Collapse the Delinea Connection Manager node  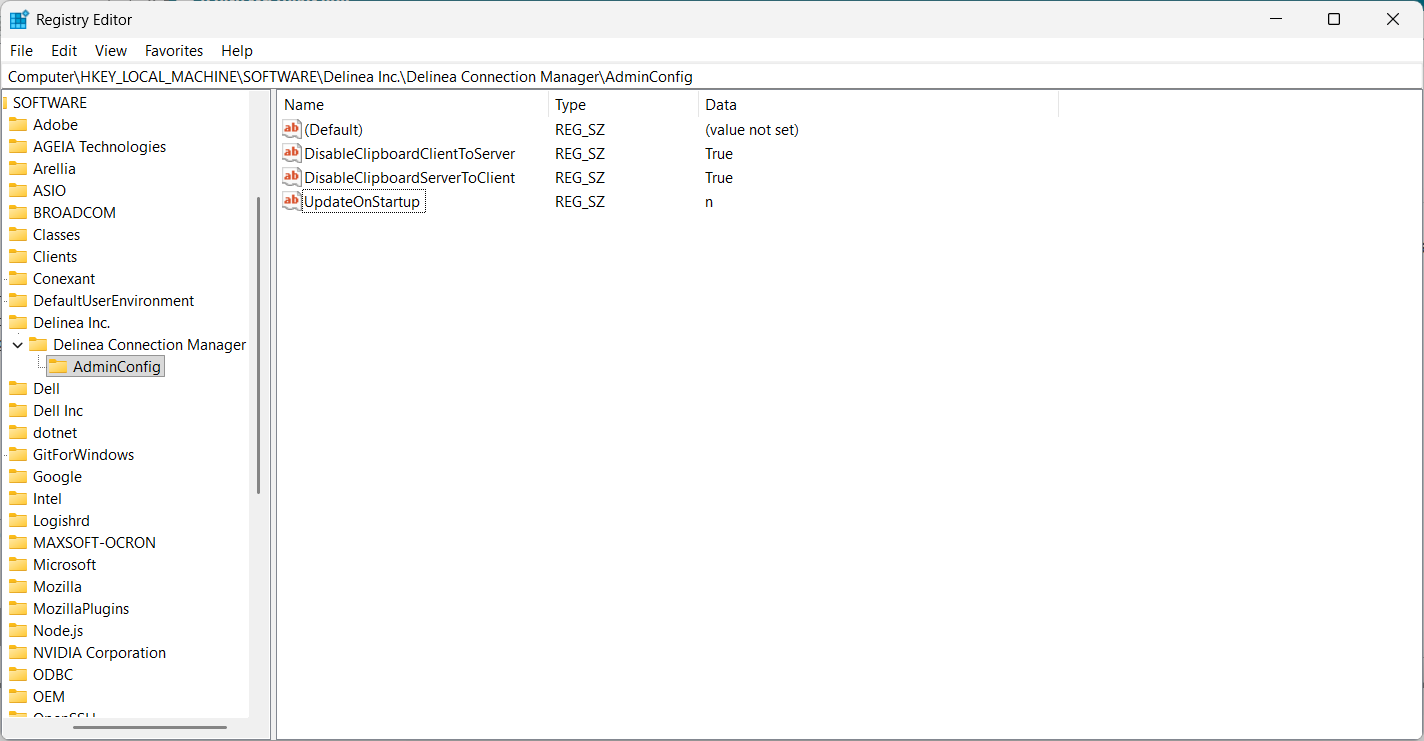[18, 345]
